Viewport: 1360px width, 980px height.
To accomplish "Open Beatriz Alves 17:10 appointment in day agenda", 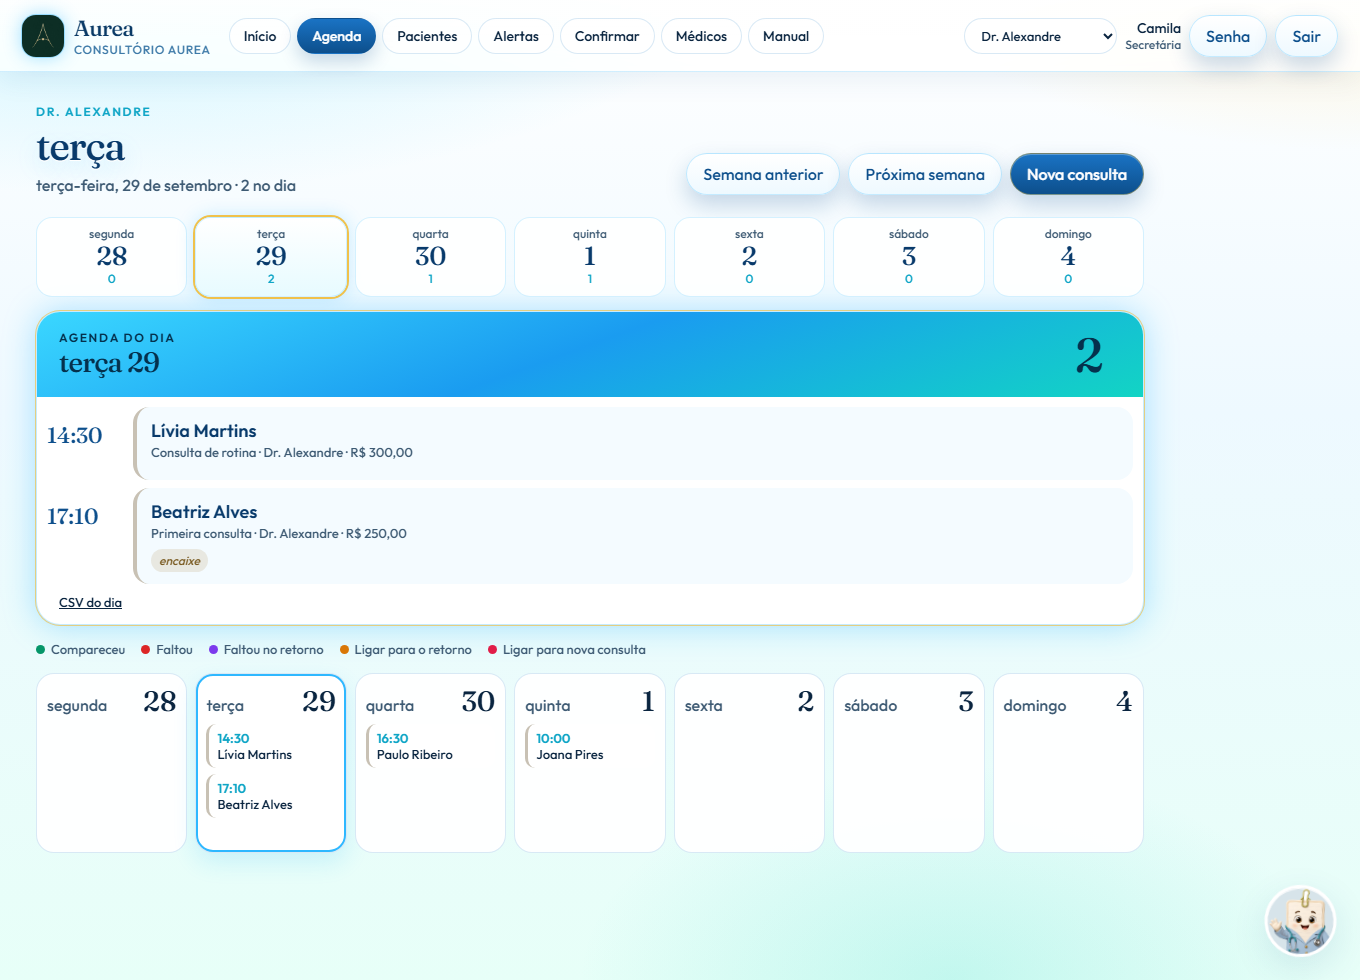I will pos(633,536).
